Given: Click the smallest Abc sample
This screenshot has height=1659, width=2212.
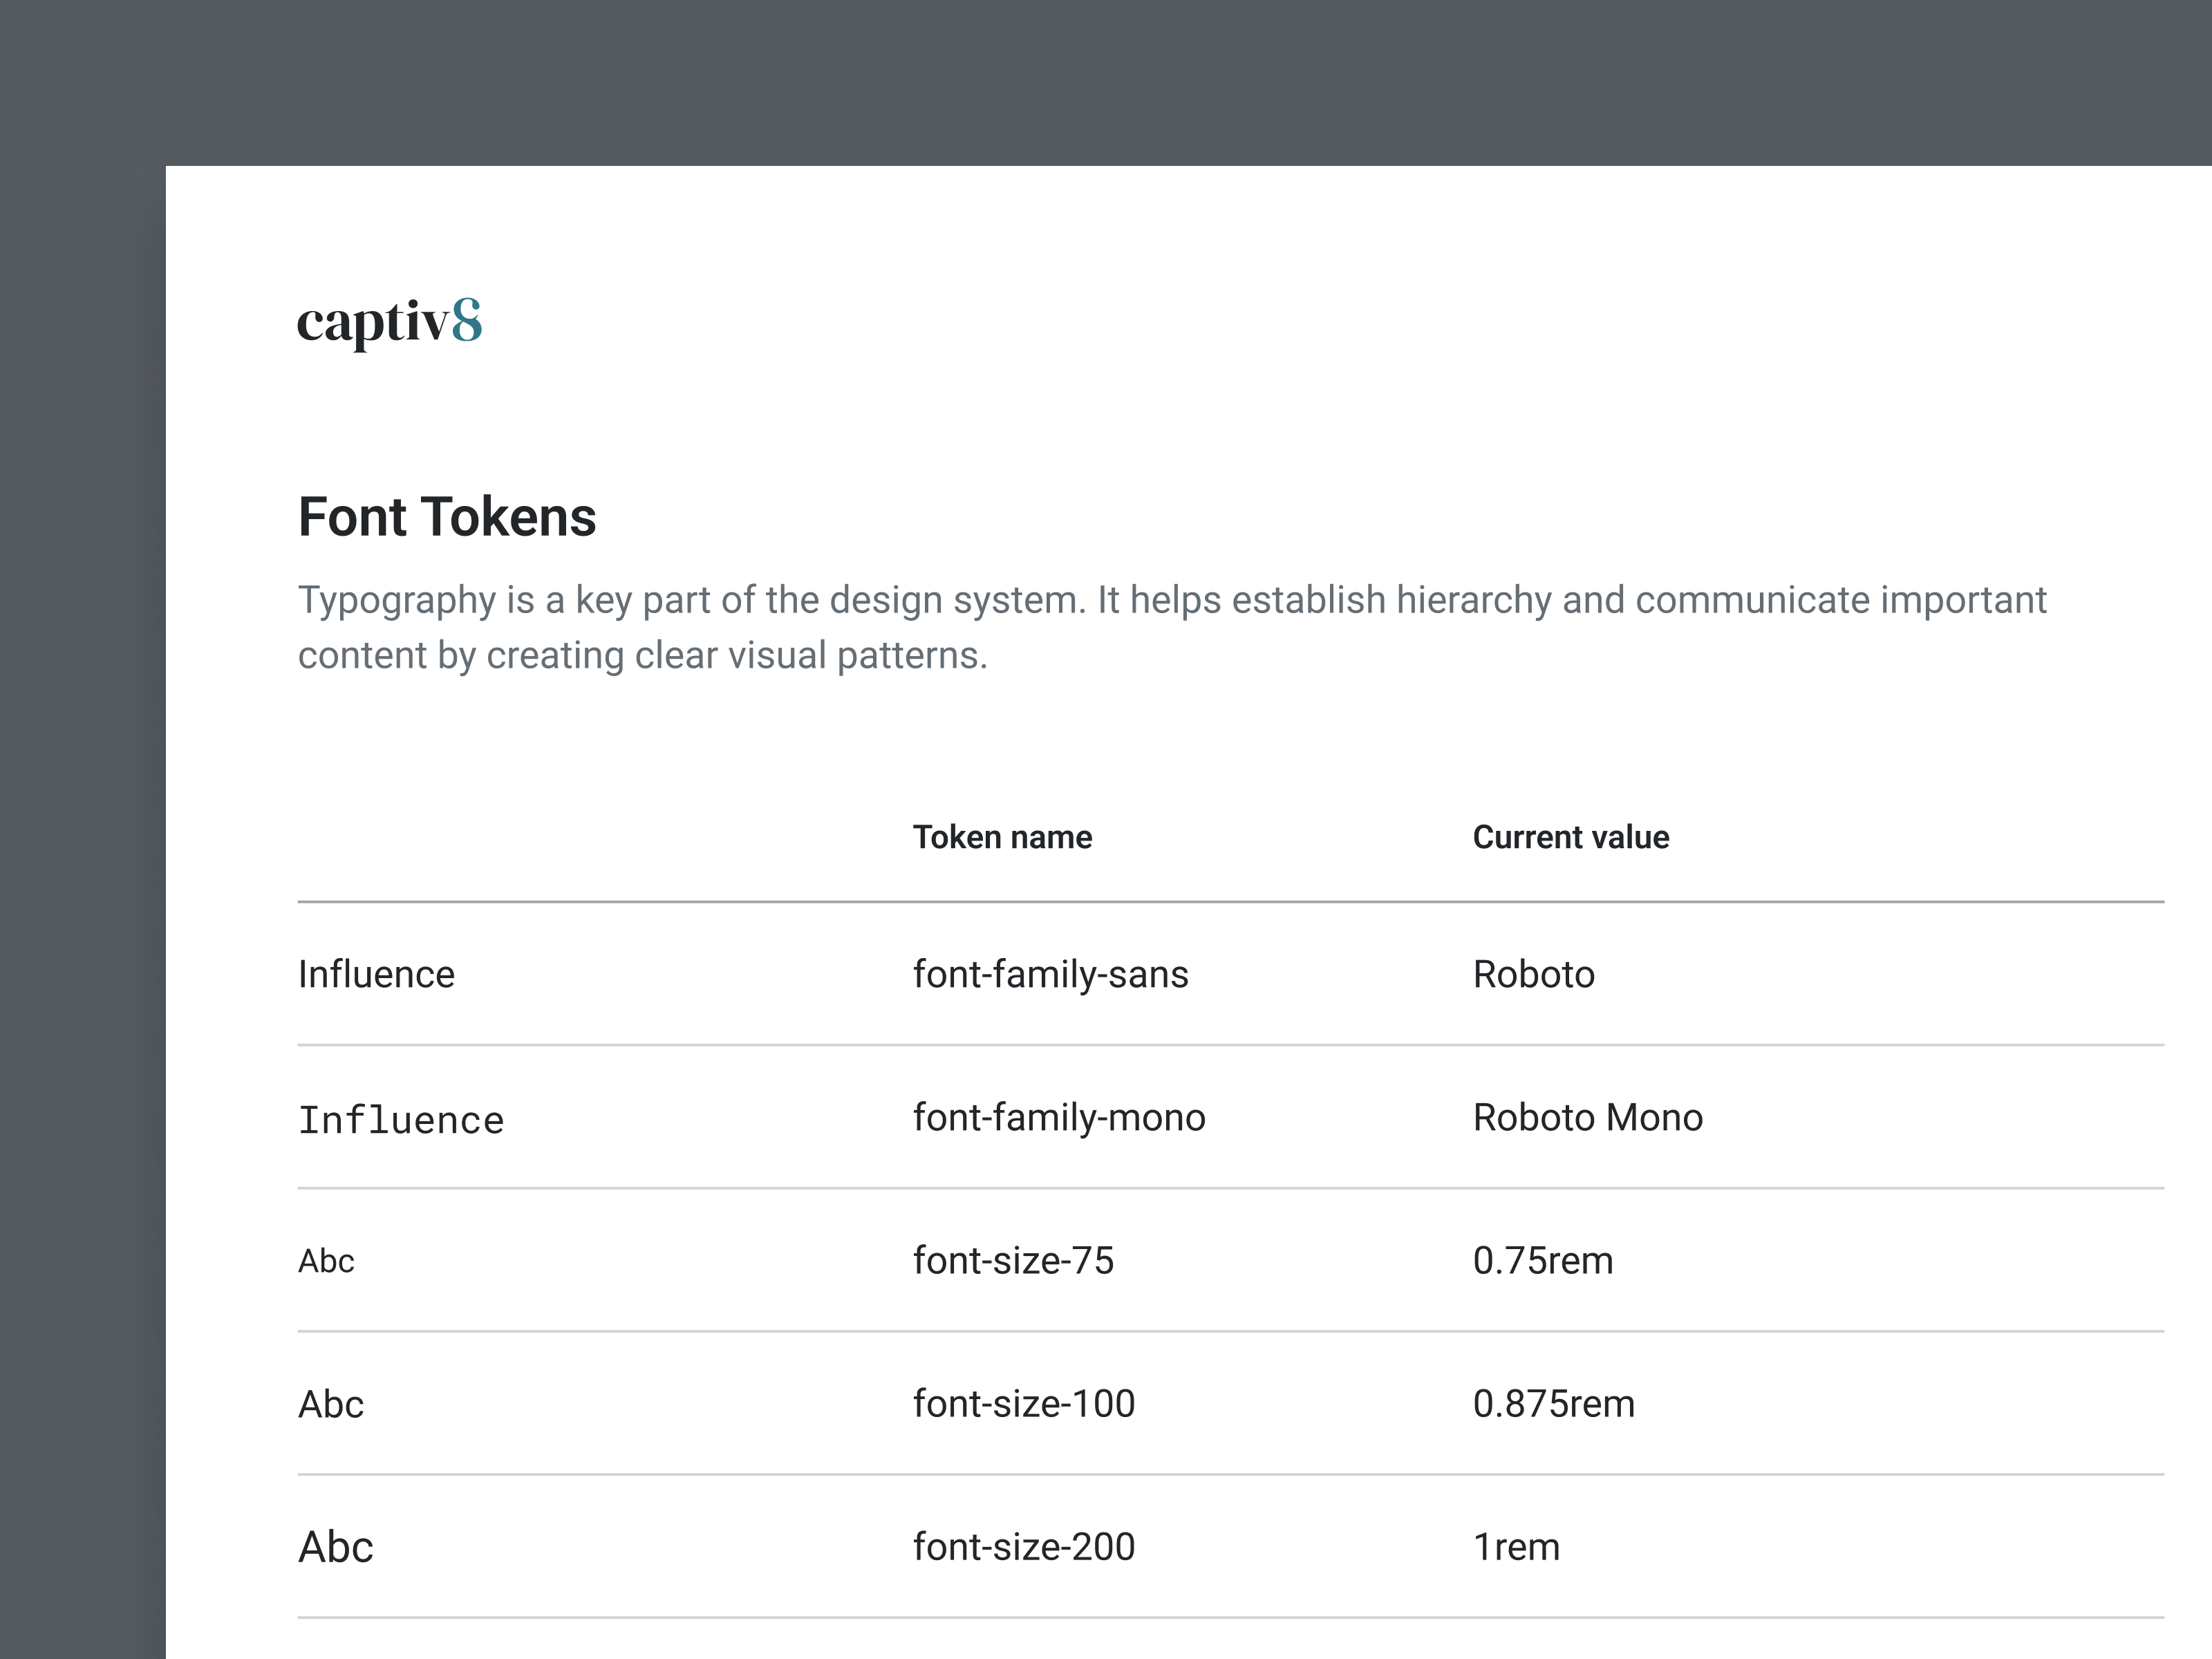Looking at the screenshot, I should click(326, 1261).
